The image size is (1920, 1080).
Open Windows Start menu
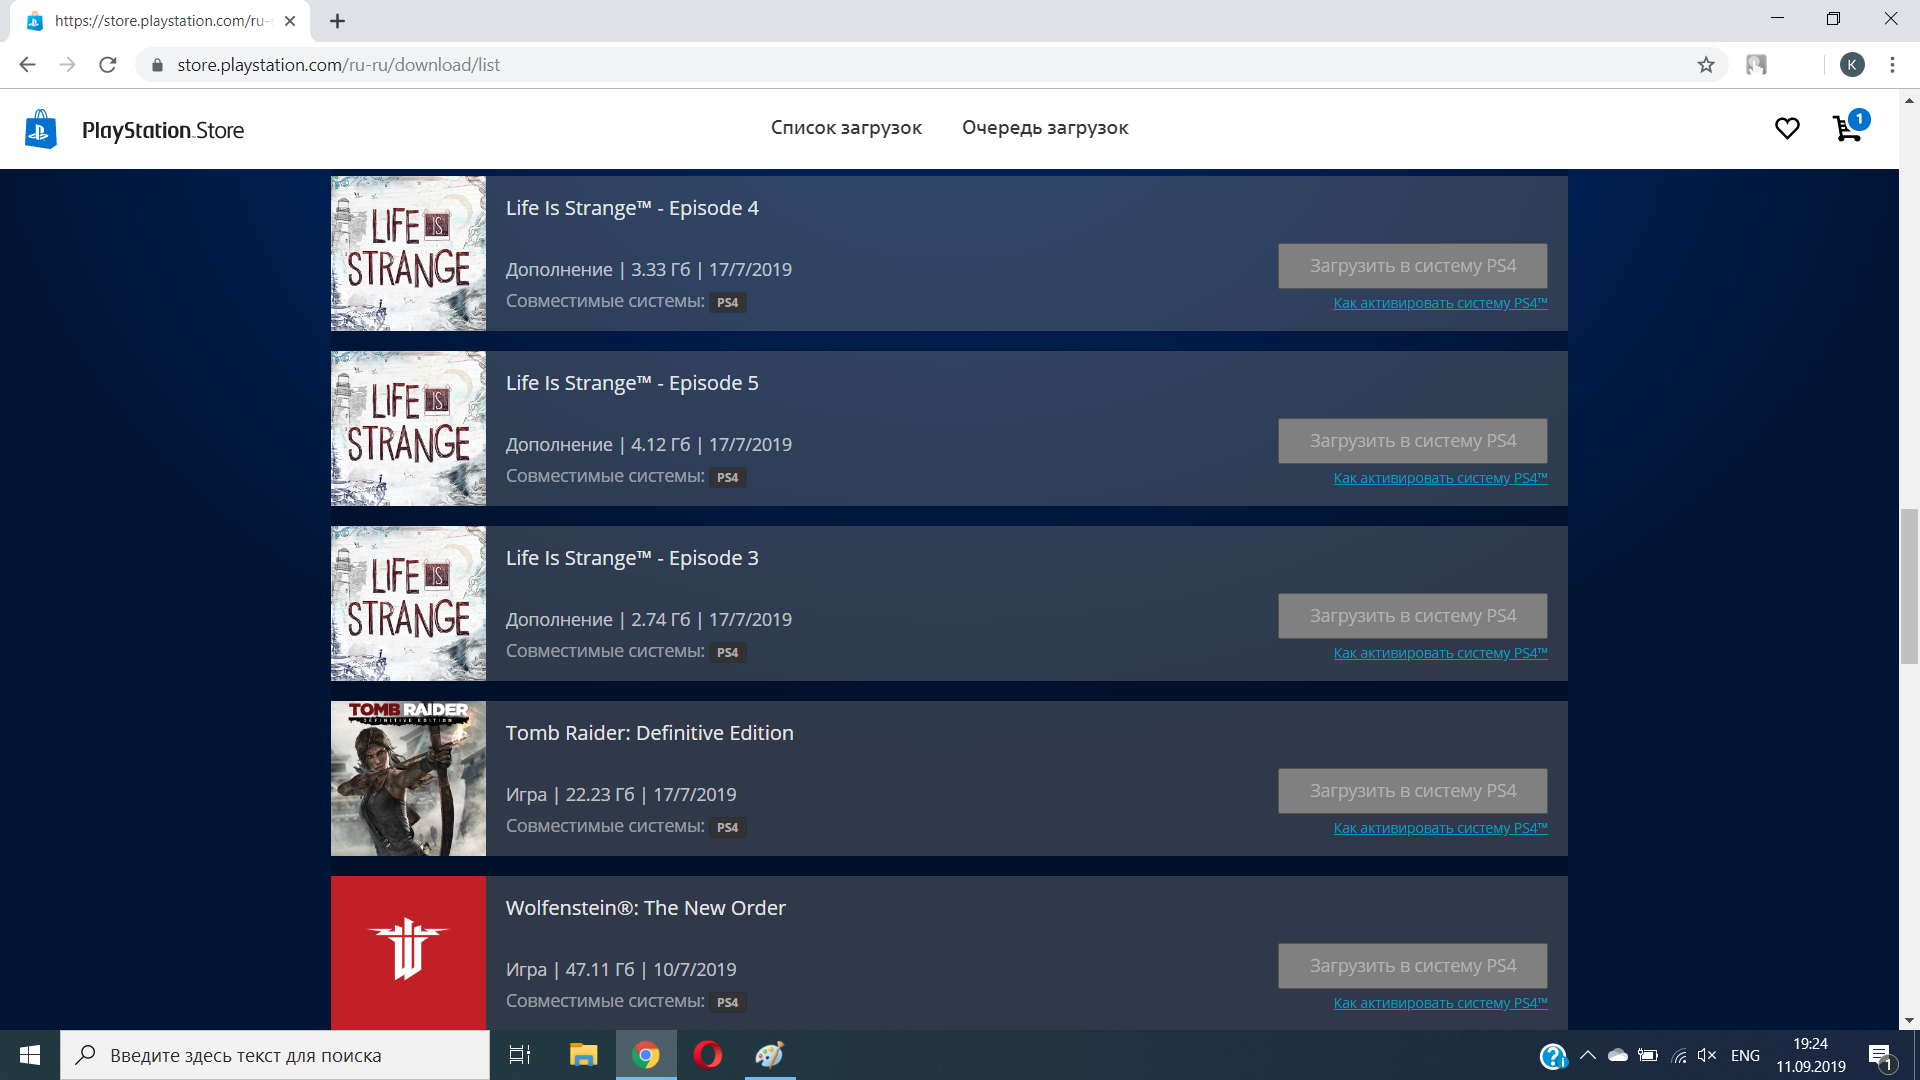[x=30, y=1055]
